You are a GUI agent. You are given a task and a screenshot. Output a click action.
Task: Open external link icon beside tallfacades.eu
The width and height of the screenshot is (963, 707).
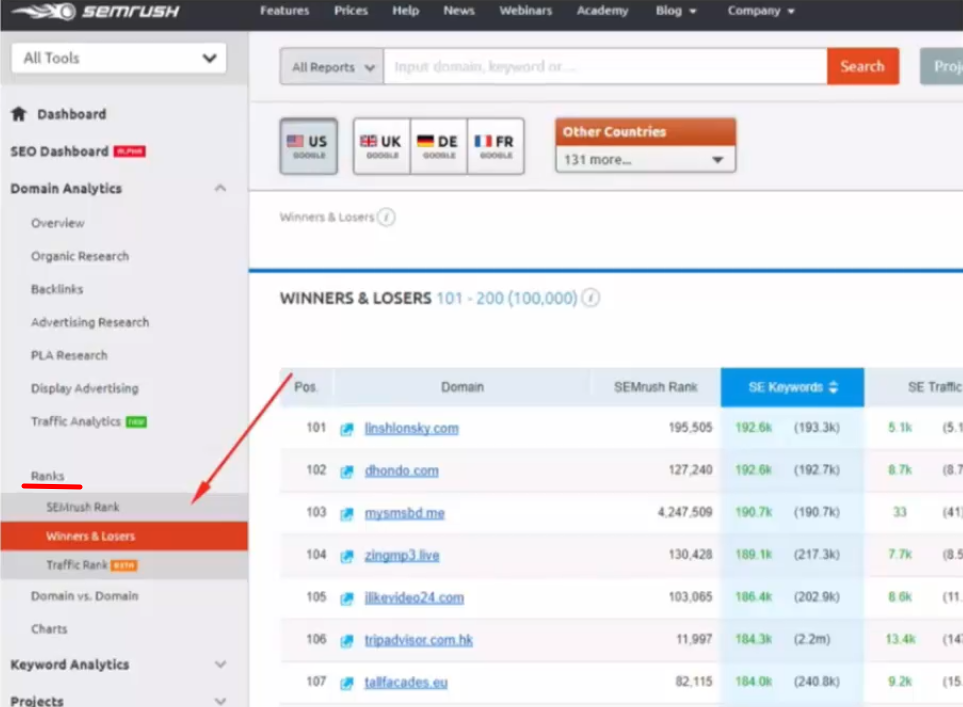click(347, 683)
